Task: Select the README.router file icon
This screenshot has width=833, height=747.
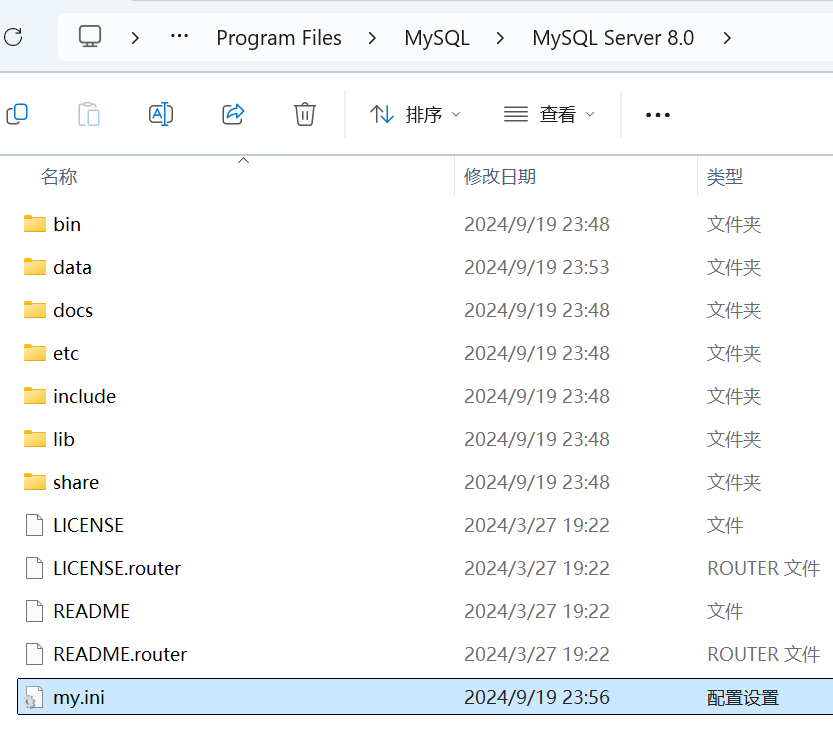Action: tap(35, 654)
